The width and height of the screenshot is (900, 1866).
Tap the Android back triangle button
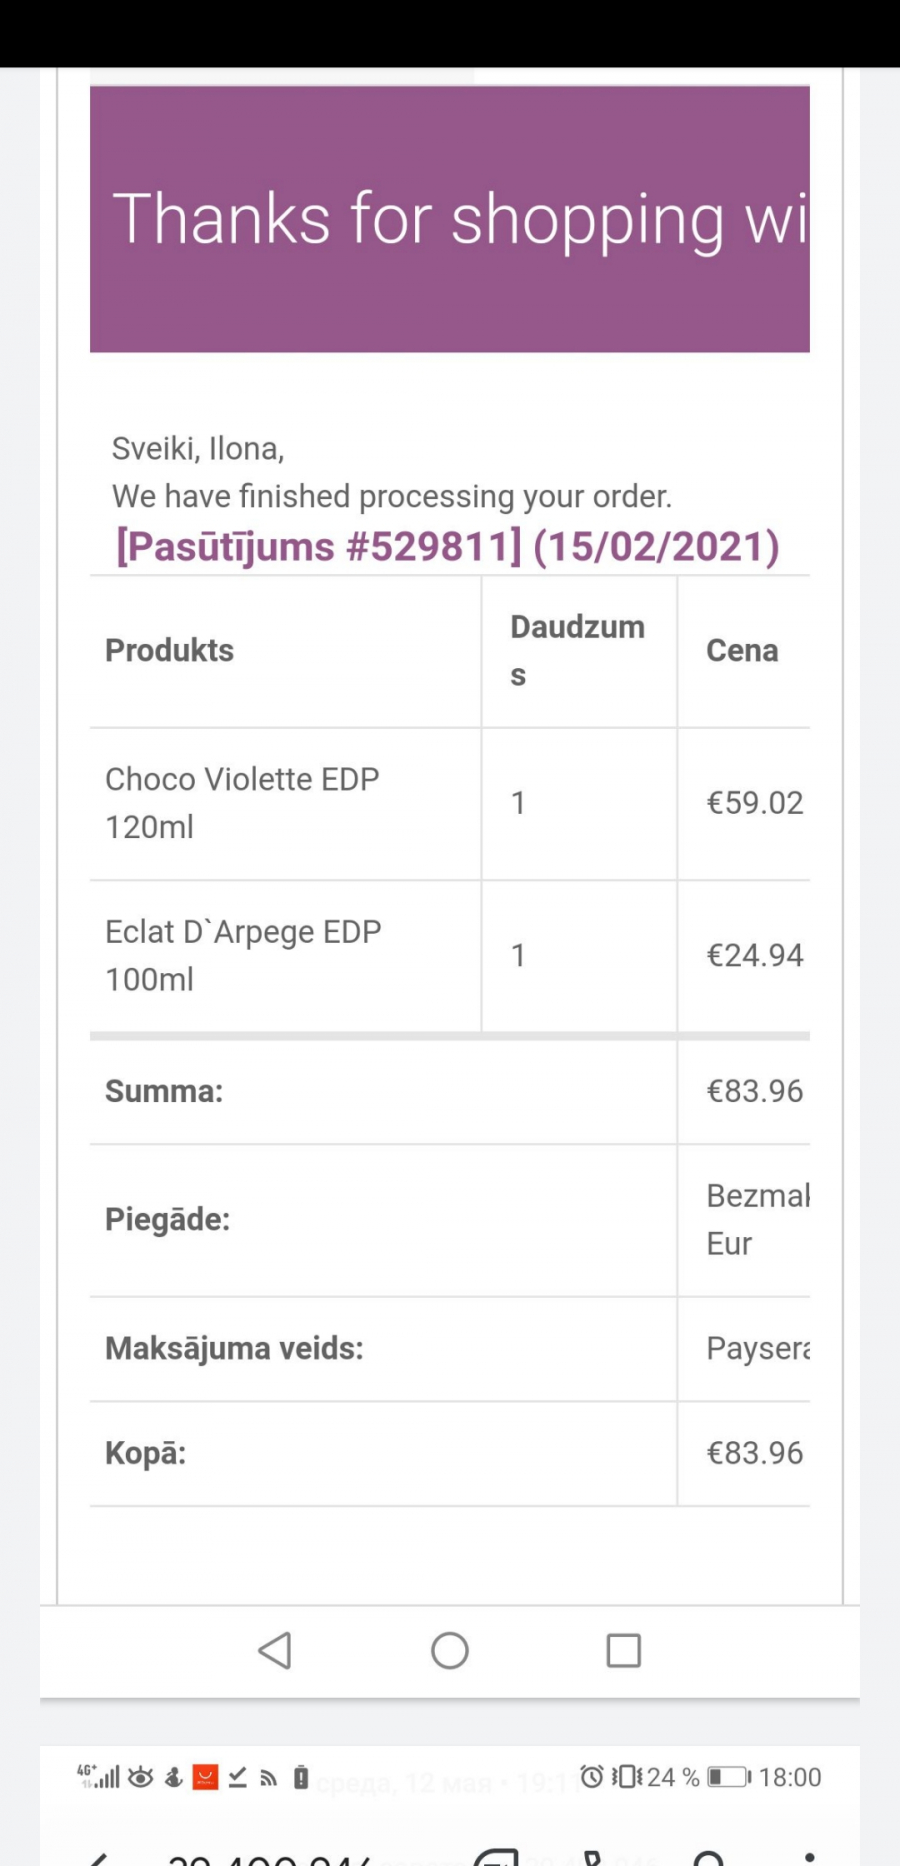275,1650
